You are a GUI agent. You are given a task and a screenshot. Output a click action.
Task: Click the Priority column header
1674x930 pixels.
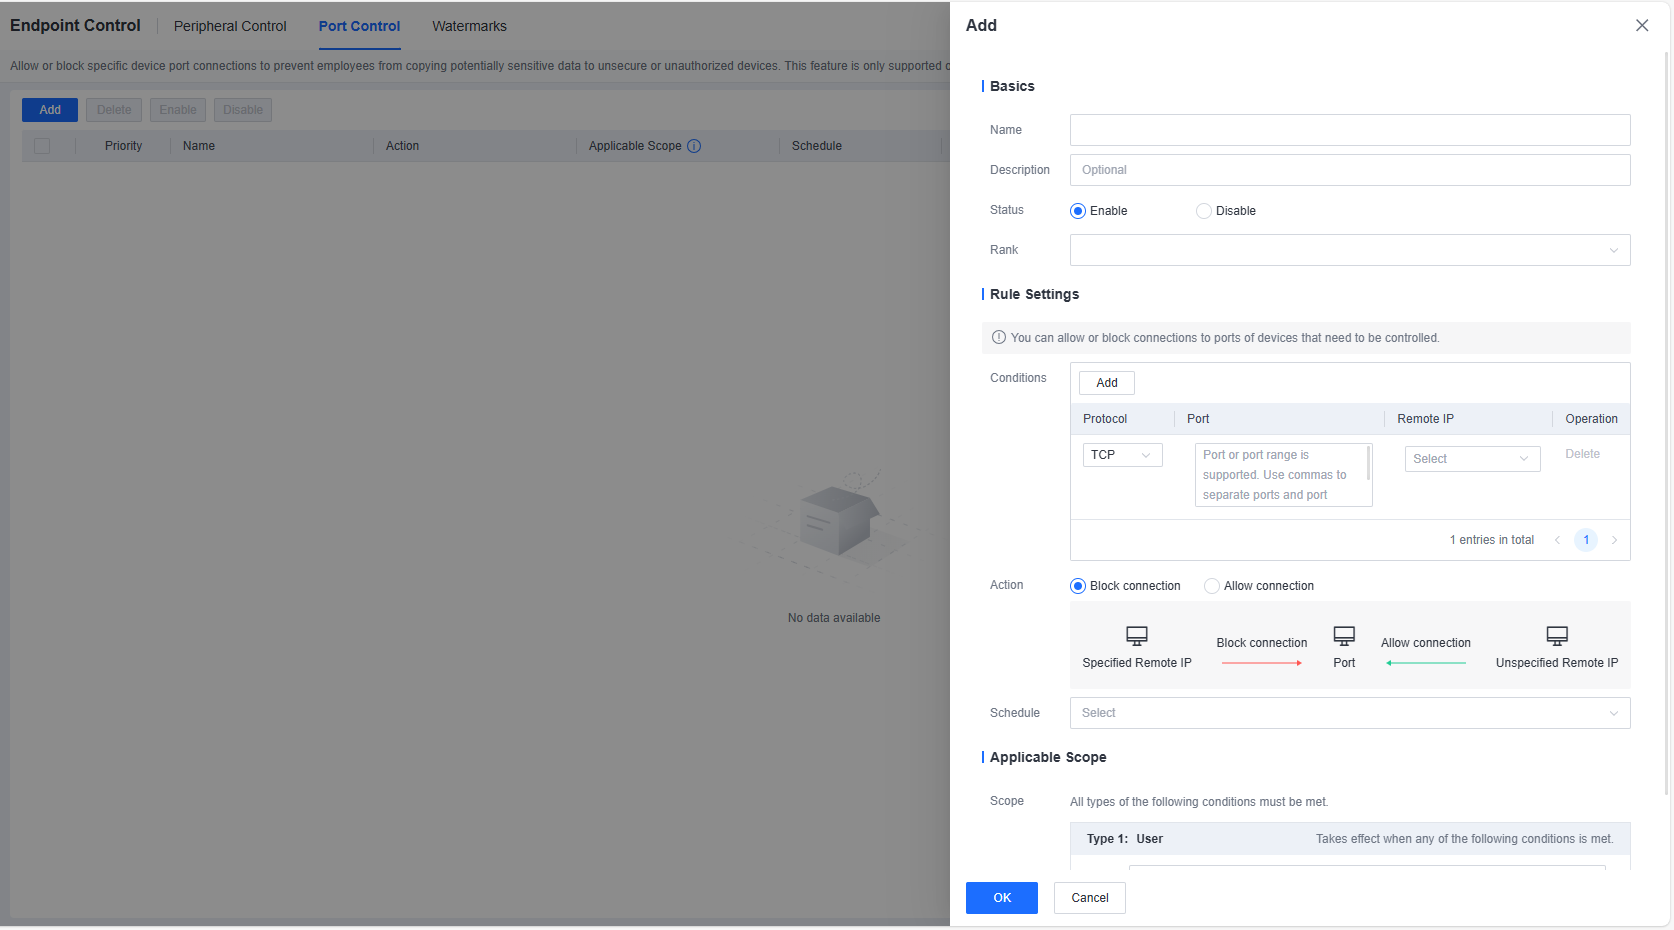123,146
